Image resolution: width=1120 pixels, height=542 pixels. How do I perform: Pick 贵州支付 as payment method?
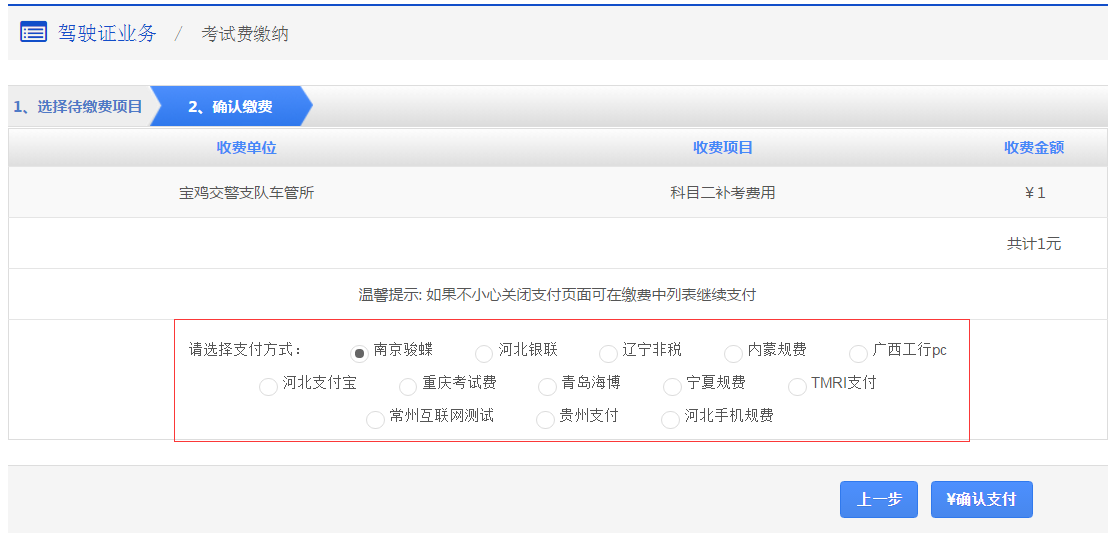(x=545, y=419)
